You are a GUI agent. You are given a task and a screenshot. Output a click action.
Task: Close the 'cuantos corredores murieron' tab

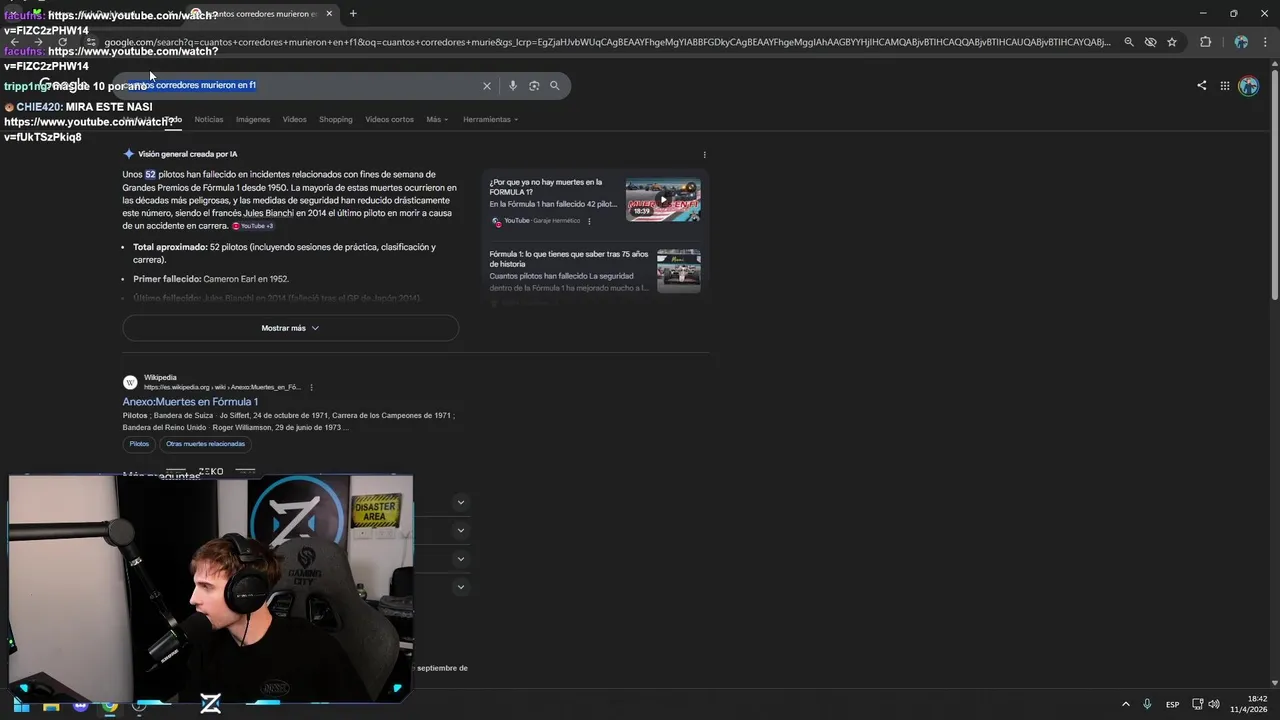(x=329, y=14)
